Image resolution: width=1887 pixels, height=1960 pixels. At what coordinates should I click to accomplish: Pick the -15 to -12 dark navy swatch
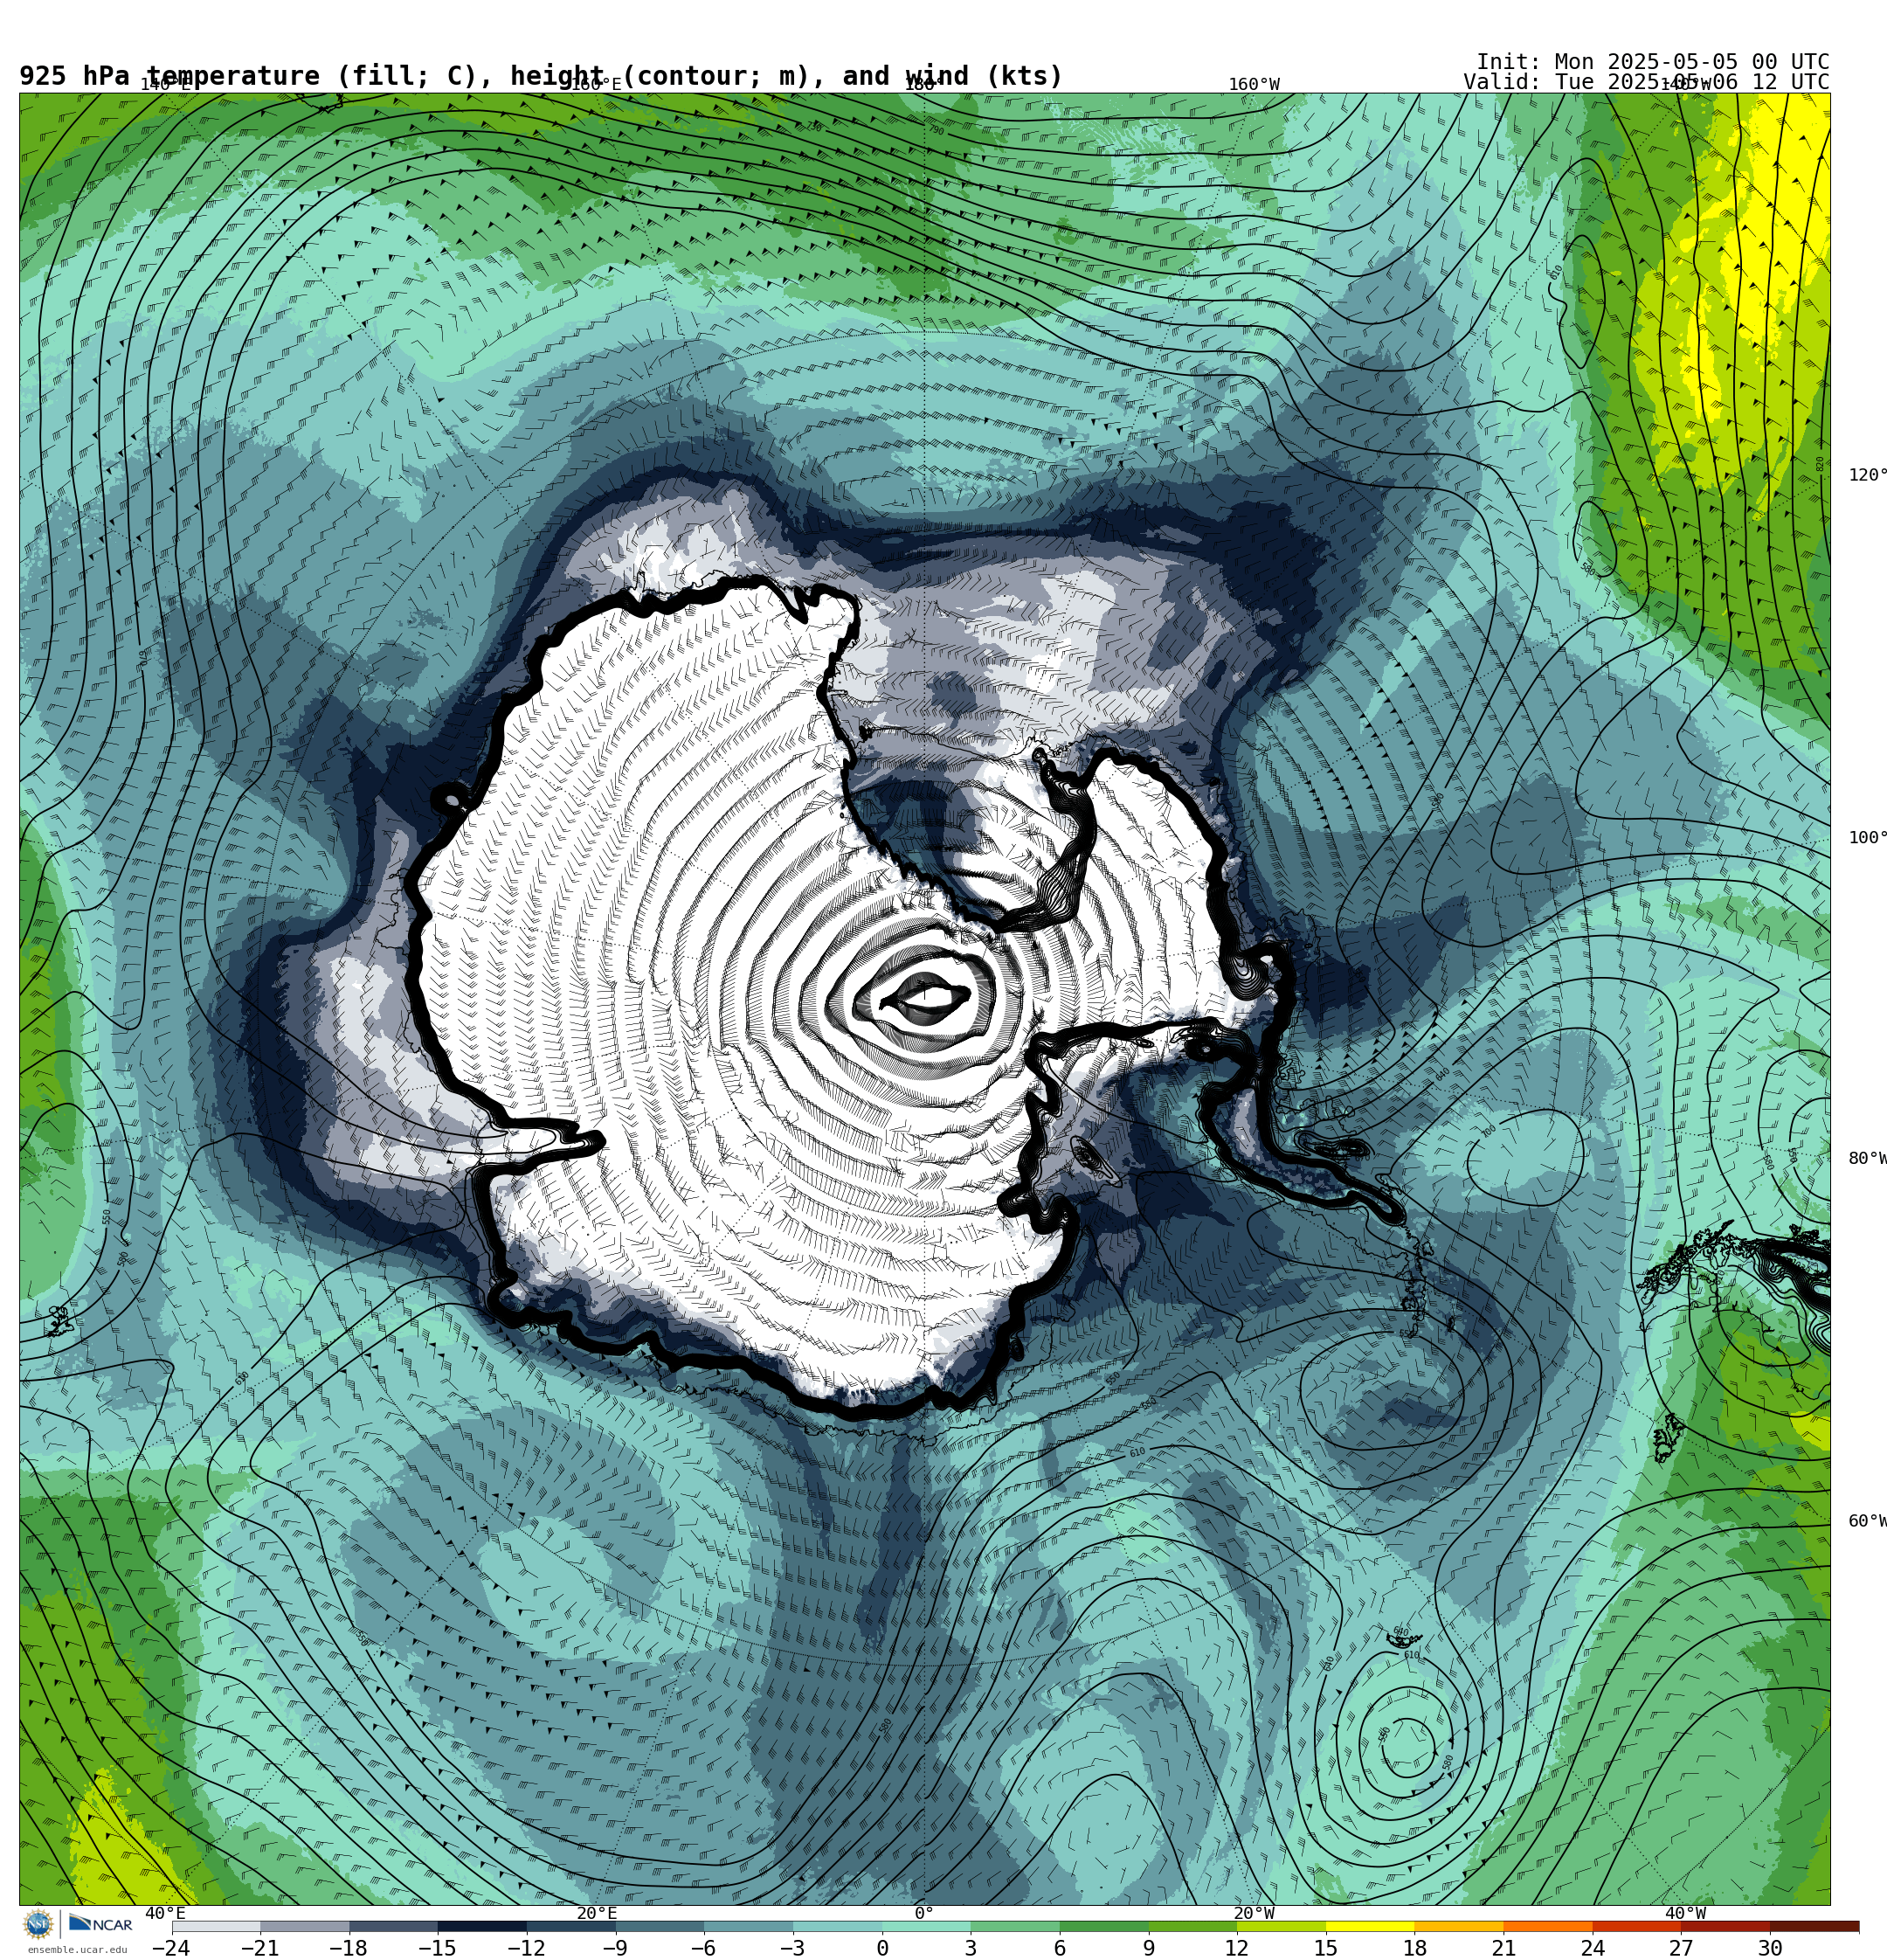coord(482,1926)
